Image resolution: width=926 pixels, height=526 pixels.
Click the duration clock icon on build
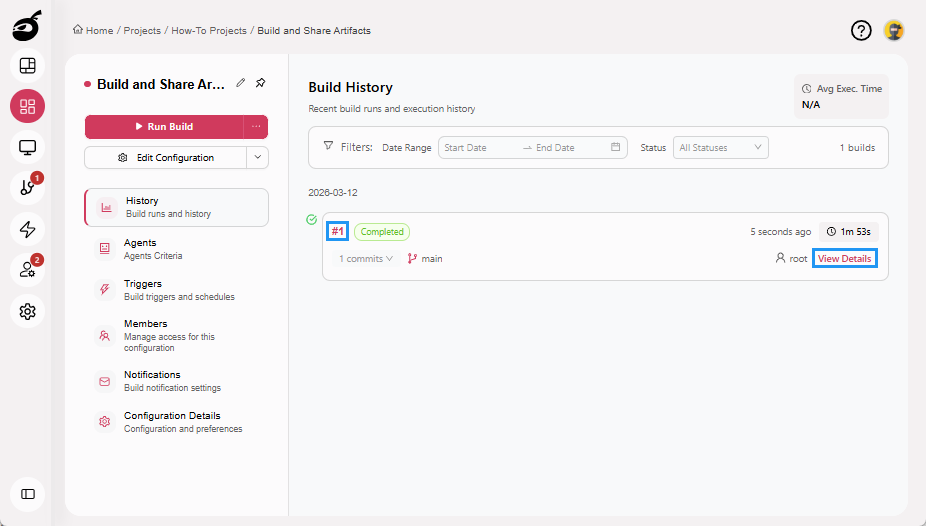[831, 231]
